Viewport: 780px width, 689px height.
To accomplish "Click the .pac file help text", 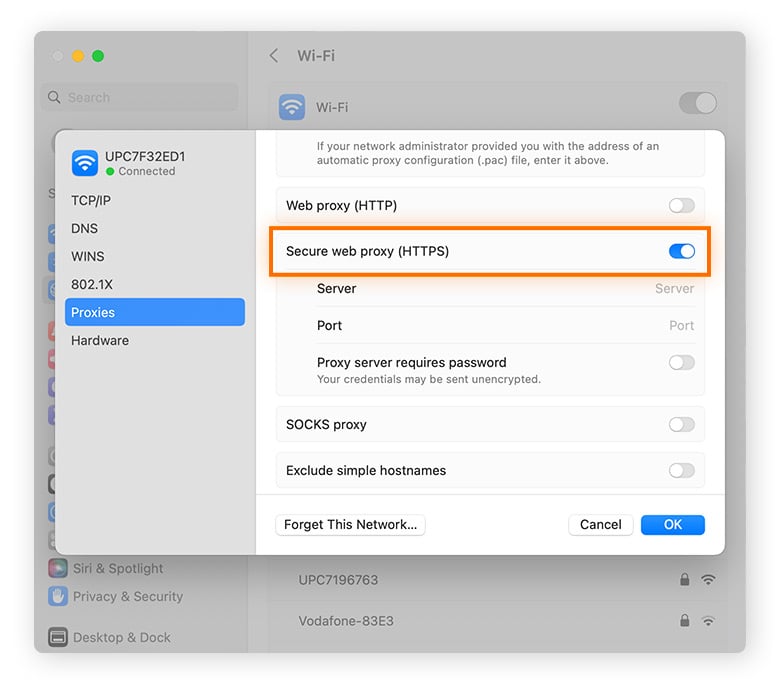I will tap(488, 153).
